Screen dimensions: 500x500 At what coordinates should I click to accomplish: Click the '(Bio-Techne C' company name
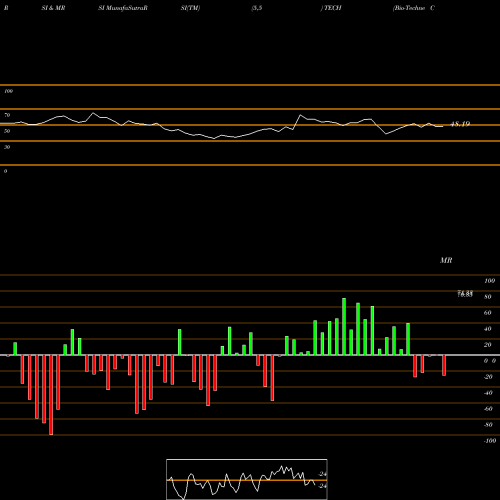[x=414, y=8]
